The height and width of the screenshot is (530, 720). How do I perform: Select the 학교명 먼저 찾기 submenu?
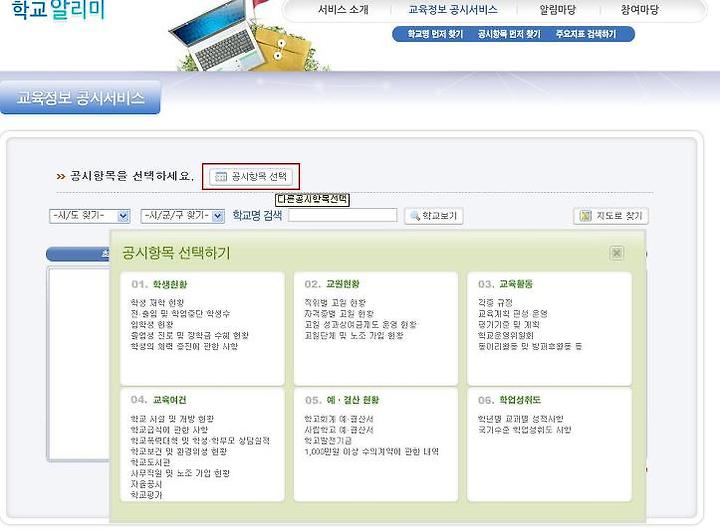[435, 34]
